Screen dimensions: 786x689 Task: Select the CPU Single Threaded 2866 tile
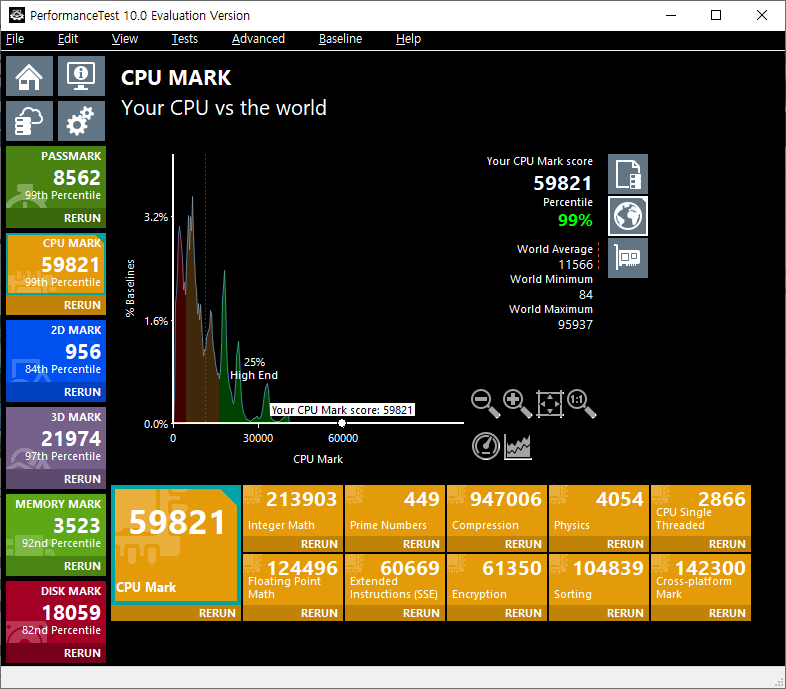click(x=701, y=510)
